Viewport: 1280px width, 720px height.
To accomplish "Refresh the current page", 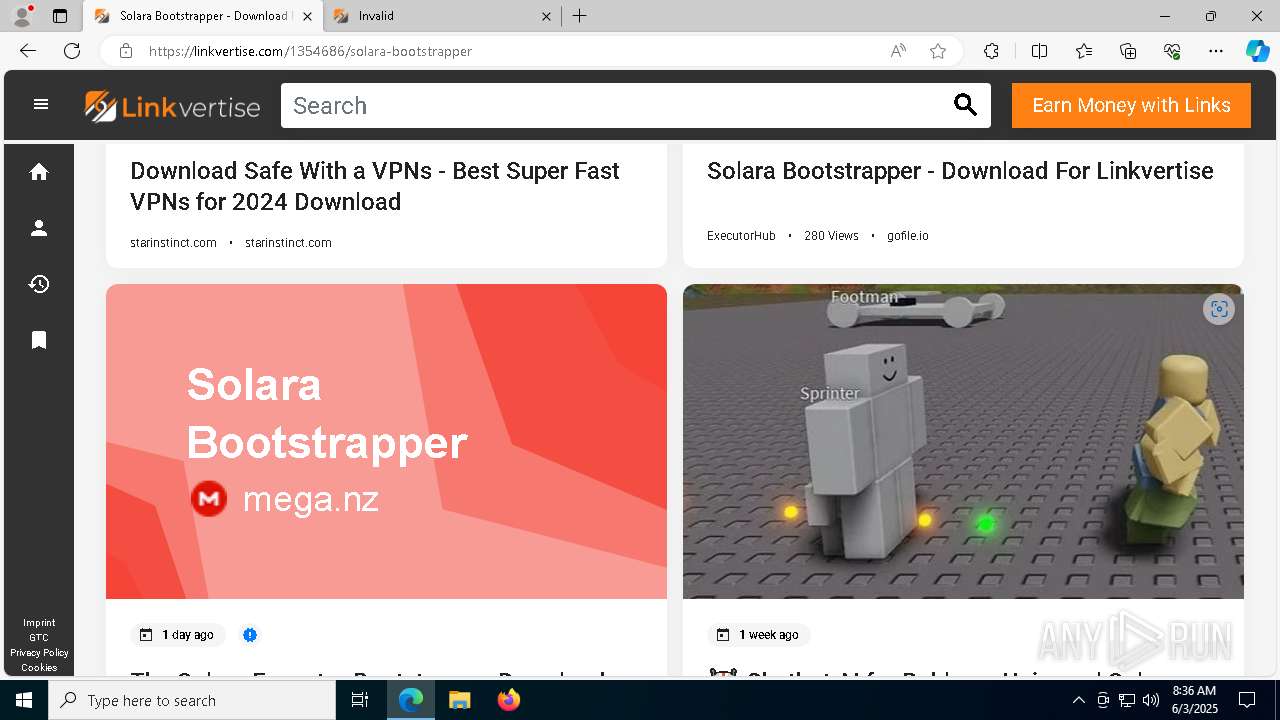I will click(x=72, y=51).
